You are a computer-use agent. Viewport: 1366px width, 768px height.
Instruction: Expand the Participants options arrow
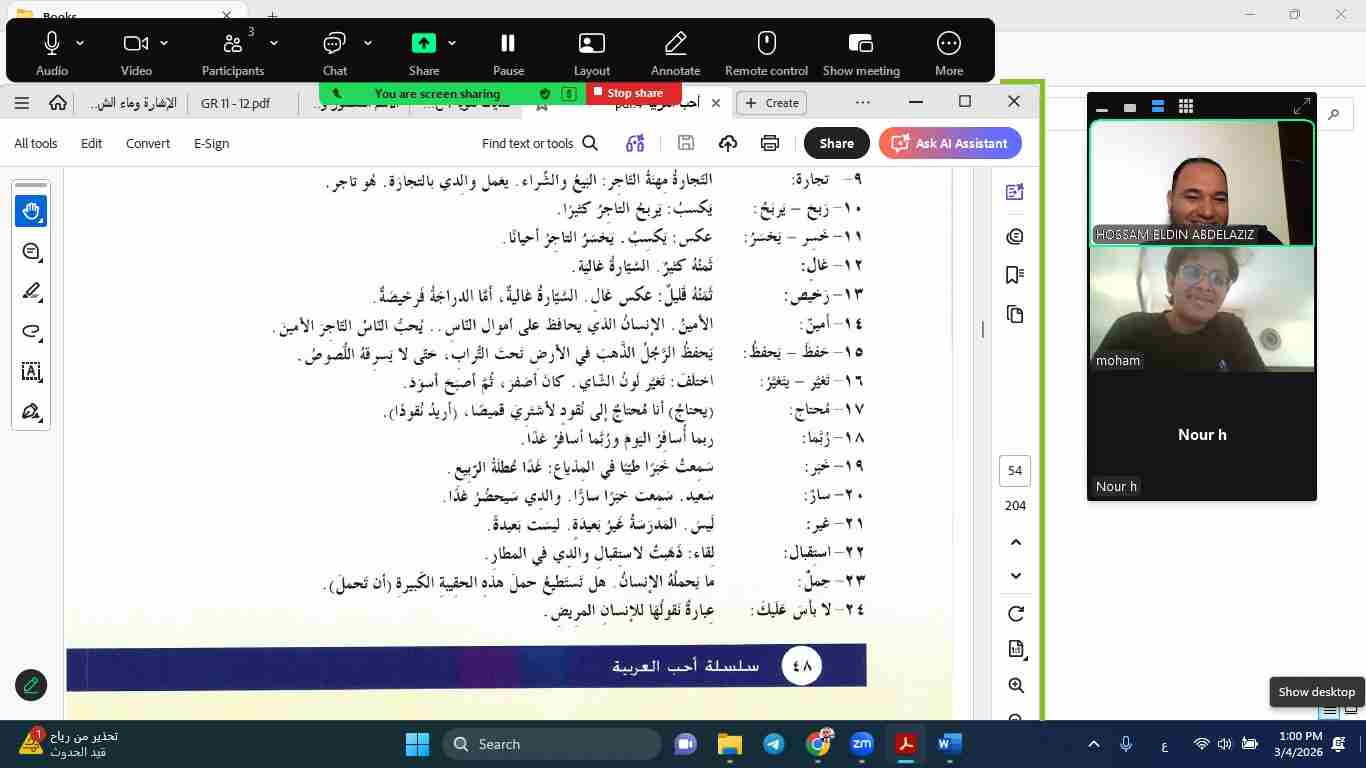coord(273,43)
